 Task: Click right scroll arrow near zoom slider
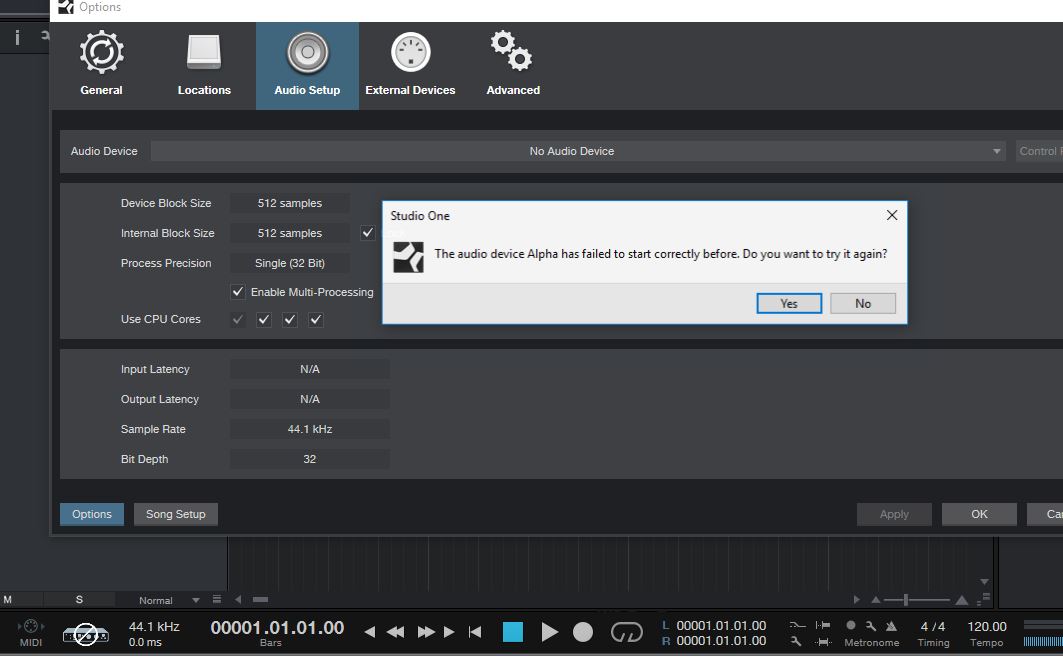857,600
